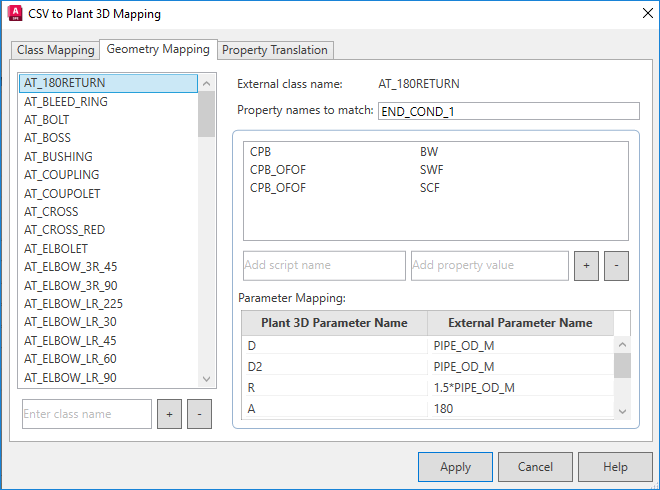Edit the 1.5*PIPE_OD_M value
Viewport: 660px width, 490px height.
point(521,388)
